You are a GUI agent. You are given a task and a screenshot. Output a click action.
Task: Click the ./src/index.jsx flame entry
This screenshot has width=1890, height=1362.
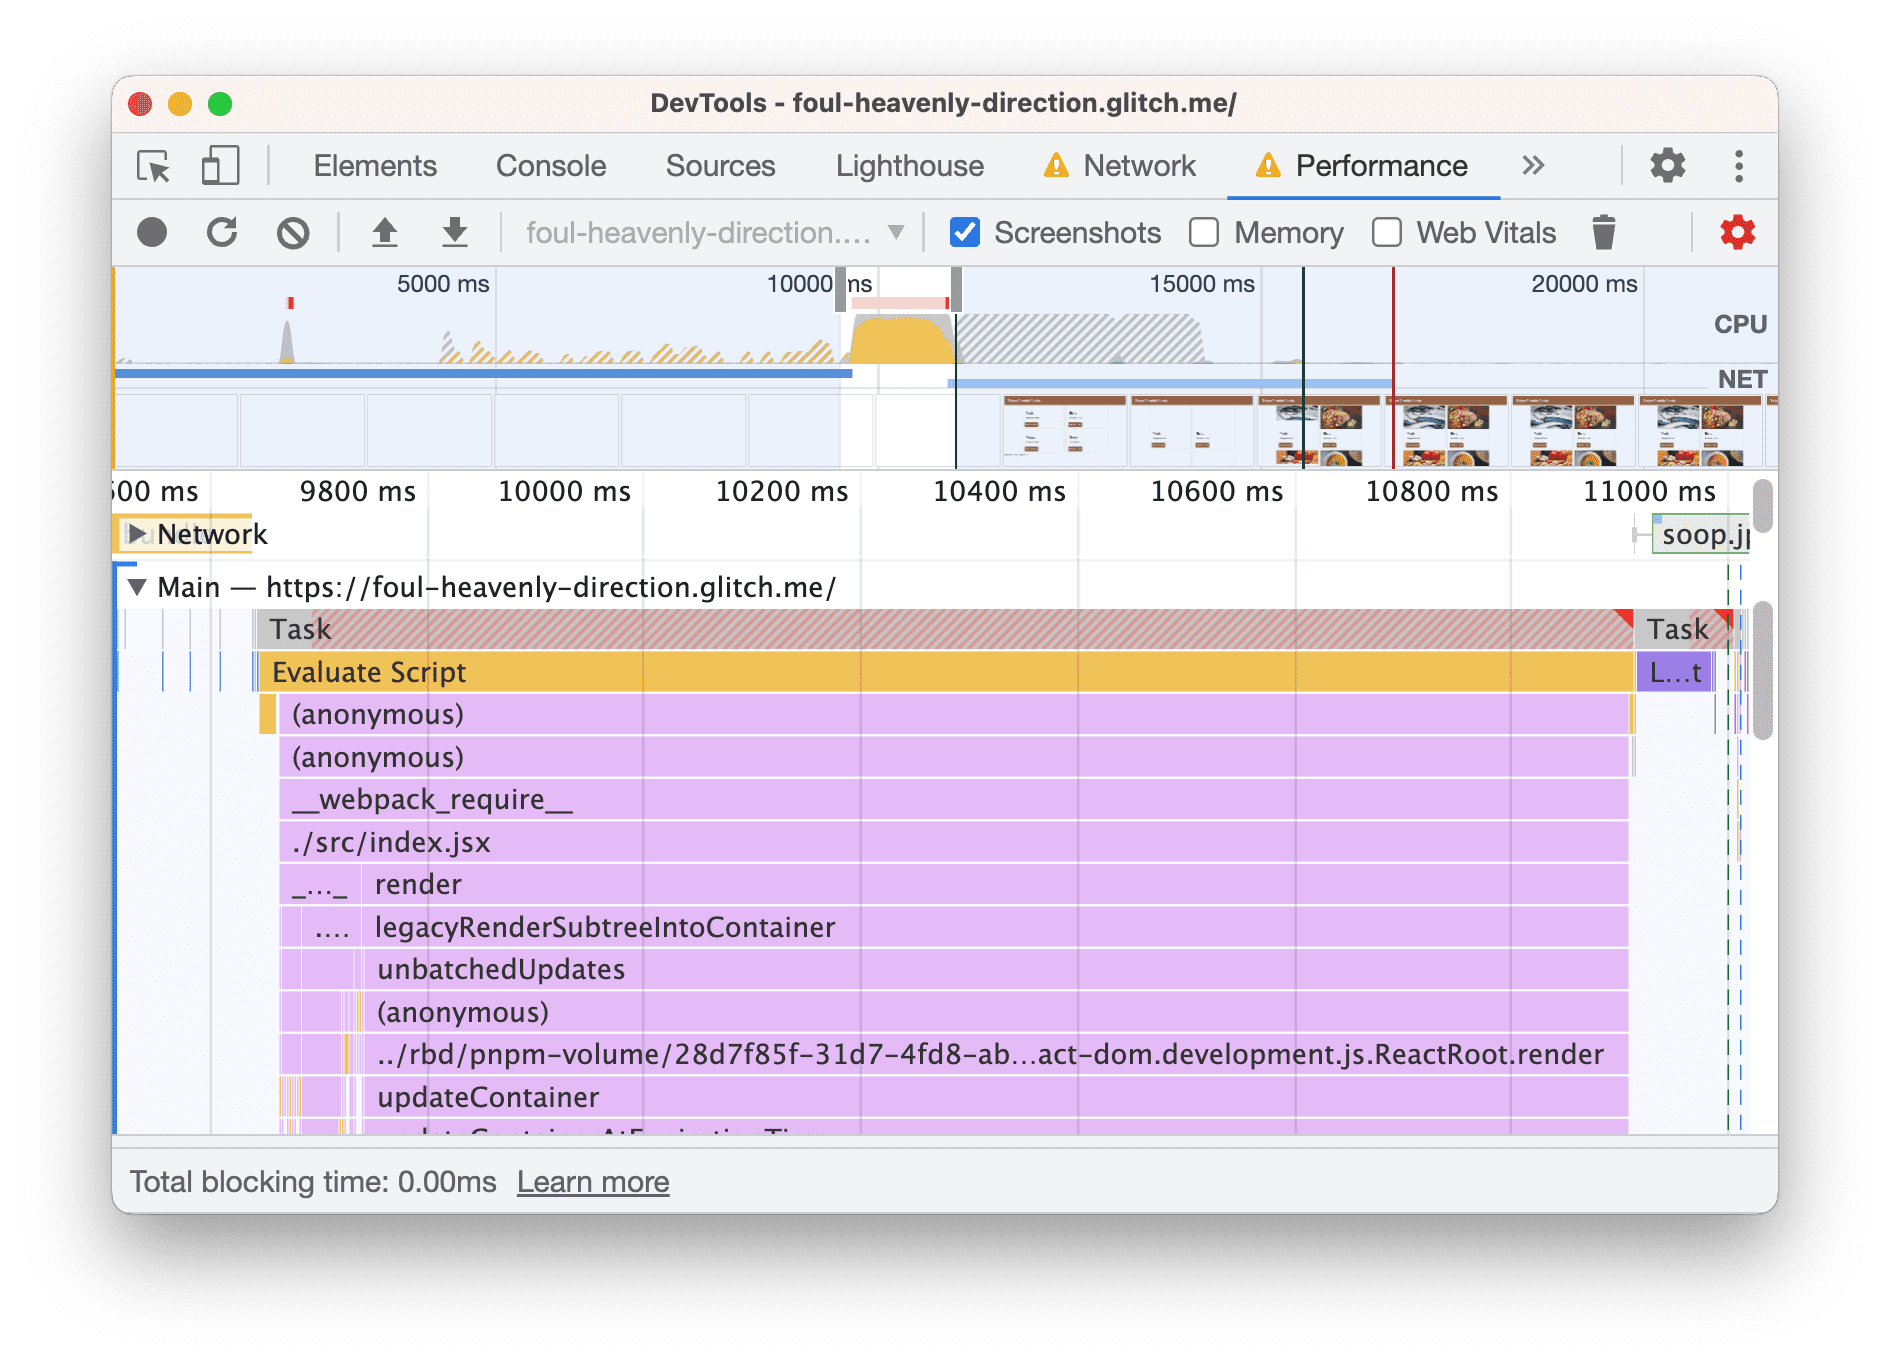click(954, 842)
